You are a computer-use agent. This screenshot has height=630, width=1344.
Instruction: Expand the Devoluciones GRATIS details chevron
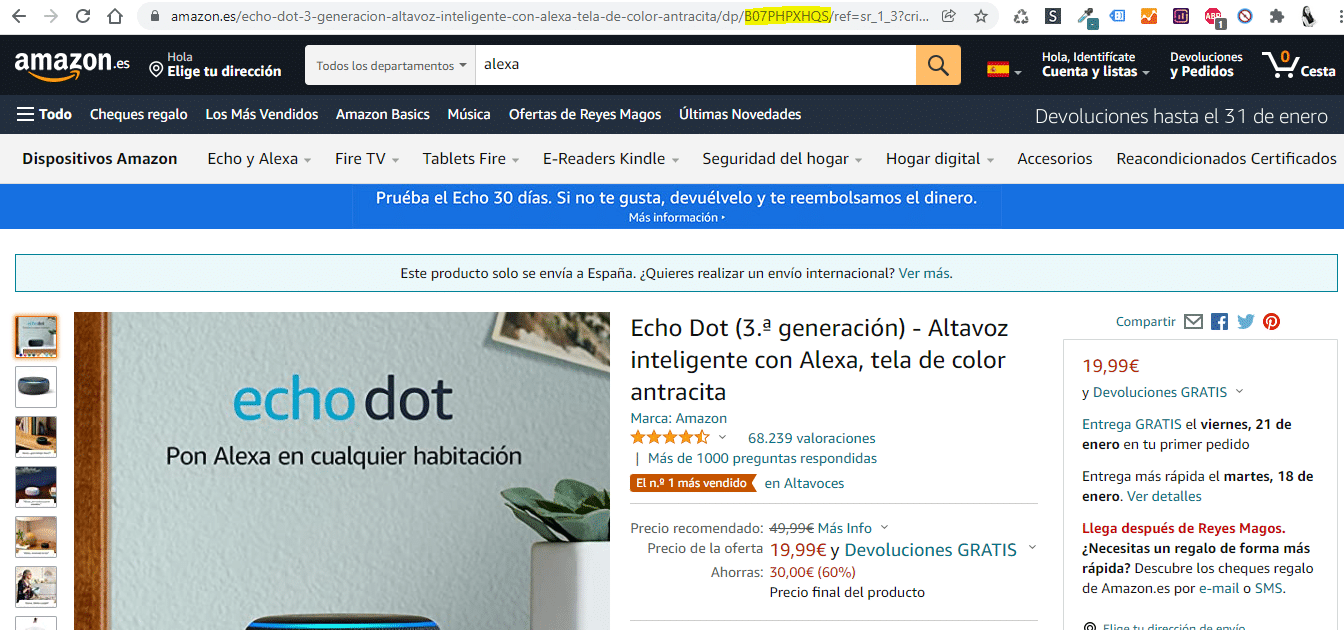click(x=1239, y=392)
